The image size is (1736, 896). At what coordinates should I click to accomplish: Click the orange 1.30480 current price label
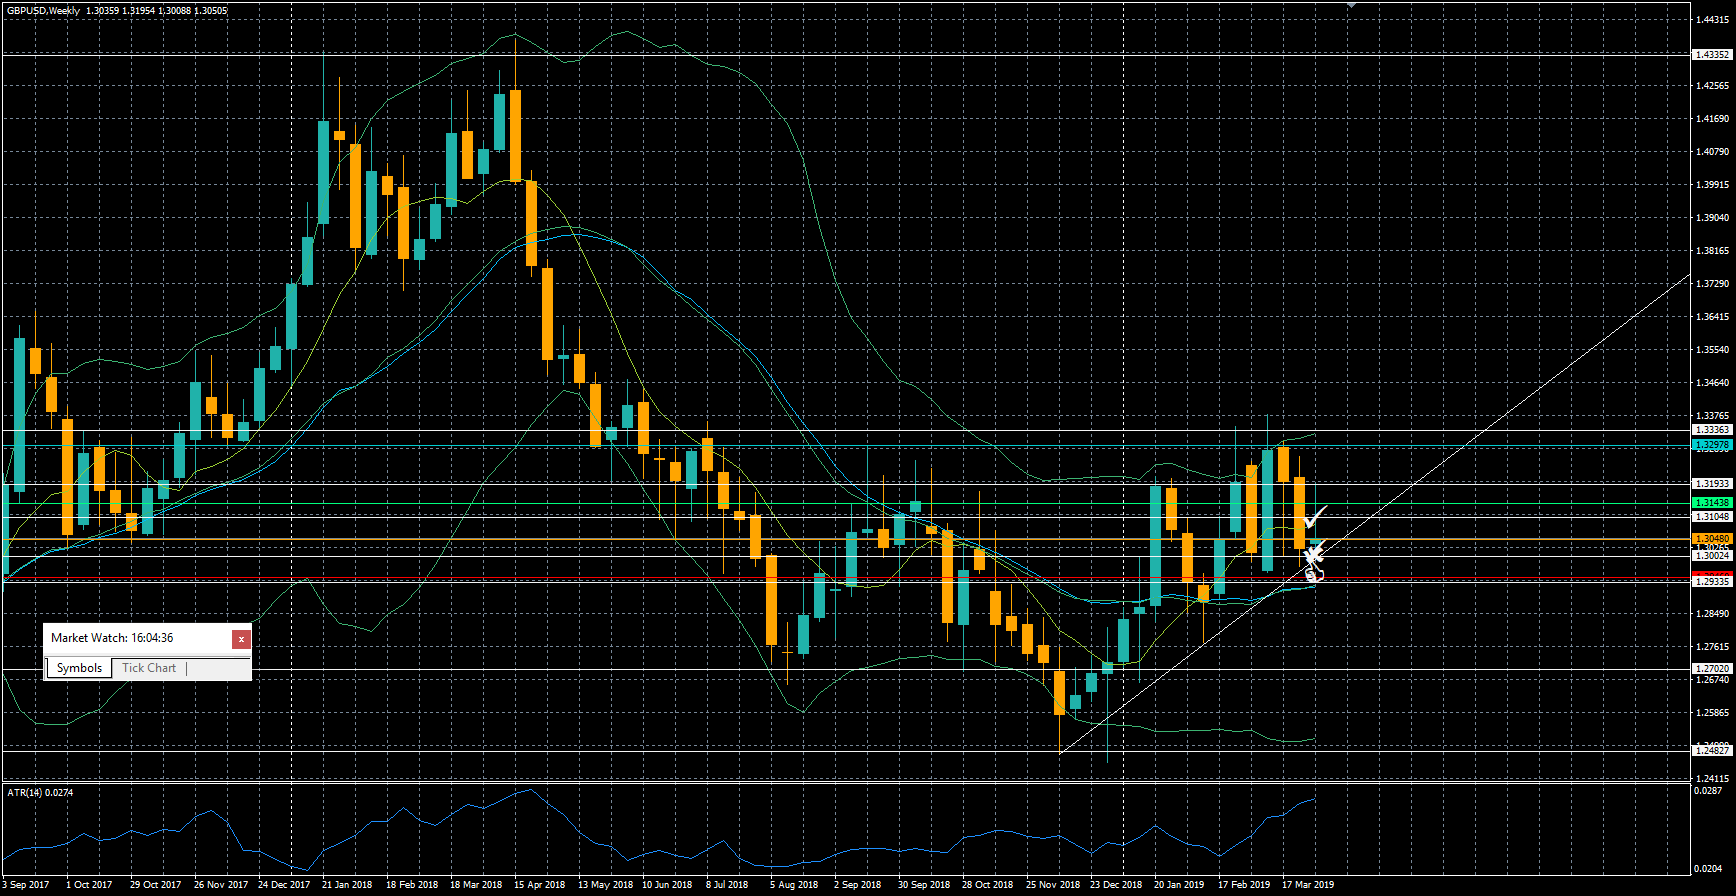[x=1711, y=538]
